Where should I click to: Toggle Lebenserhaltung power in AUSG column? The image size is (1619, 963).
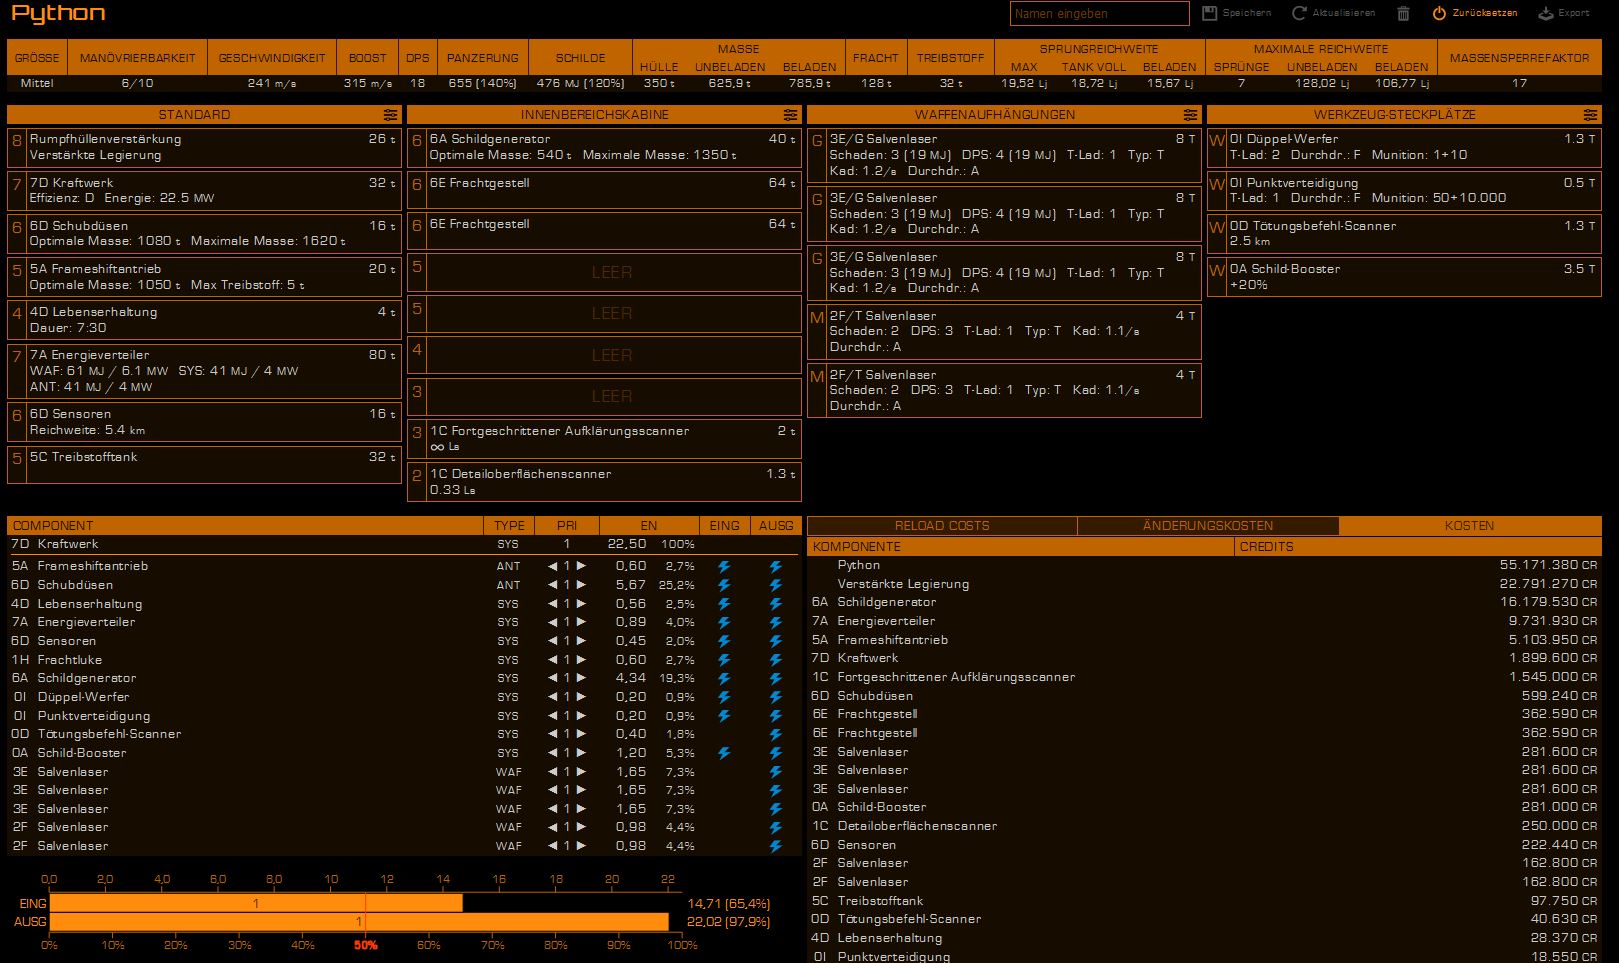(775, 604)
